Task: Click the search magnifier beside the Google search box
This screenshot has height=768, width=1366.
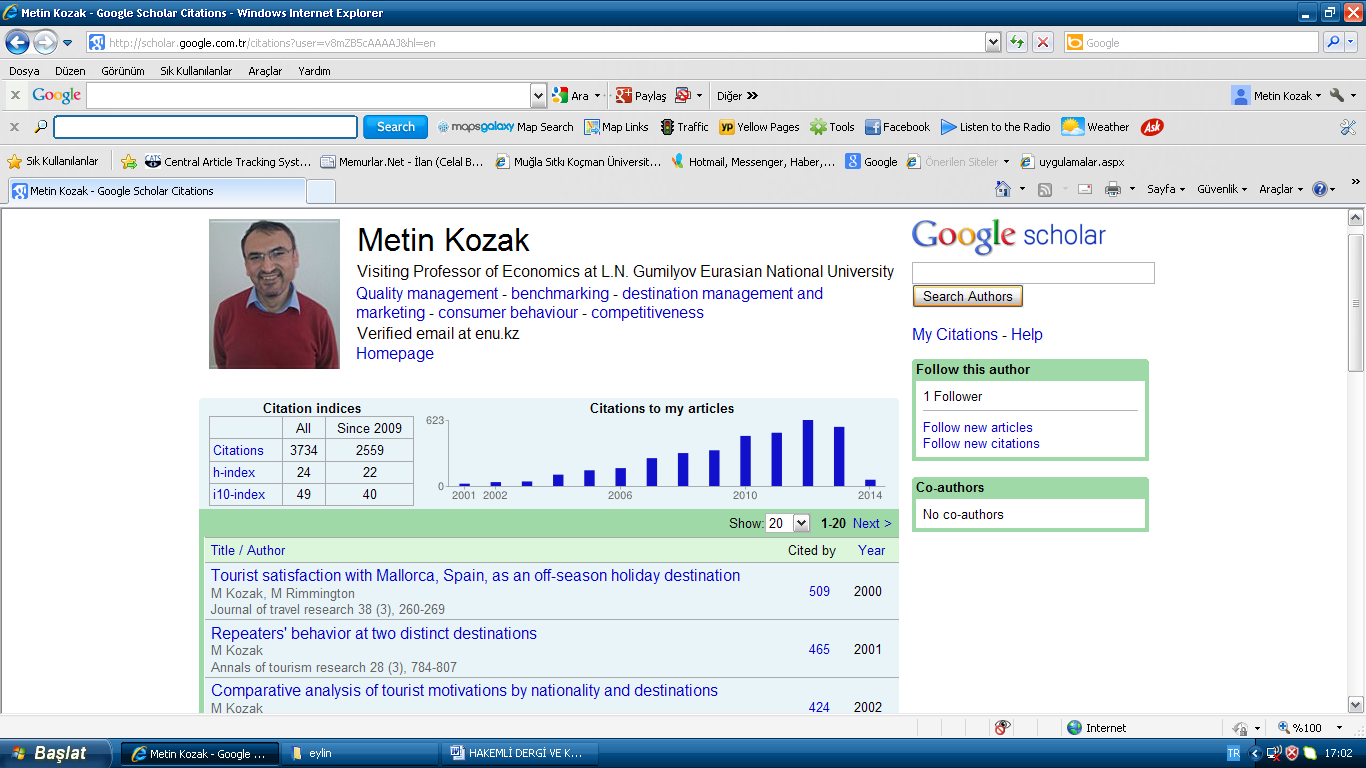Action: tap(1333, 42)
